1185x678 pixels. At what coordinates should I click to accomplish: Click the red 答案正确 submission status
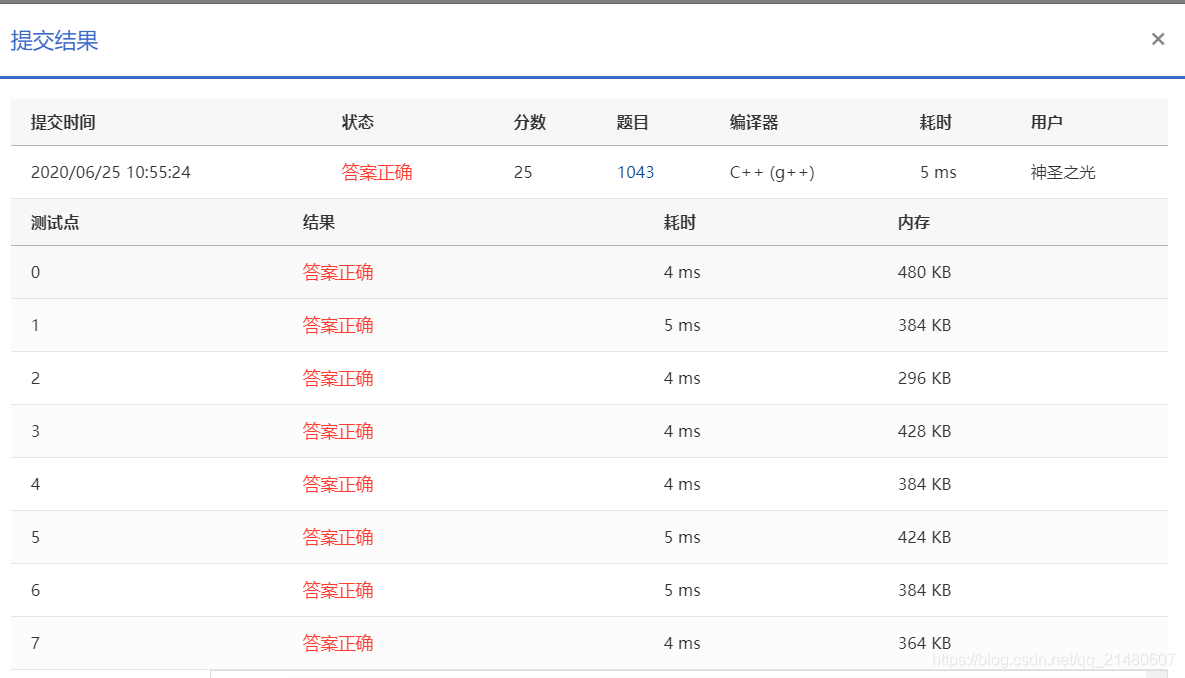coord(376,172)
